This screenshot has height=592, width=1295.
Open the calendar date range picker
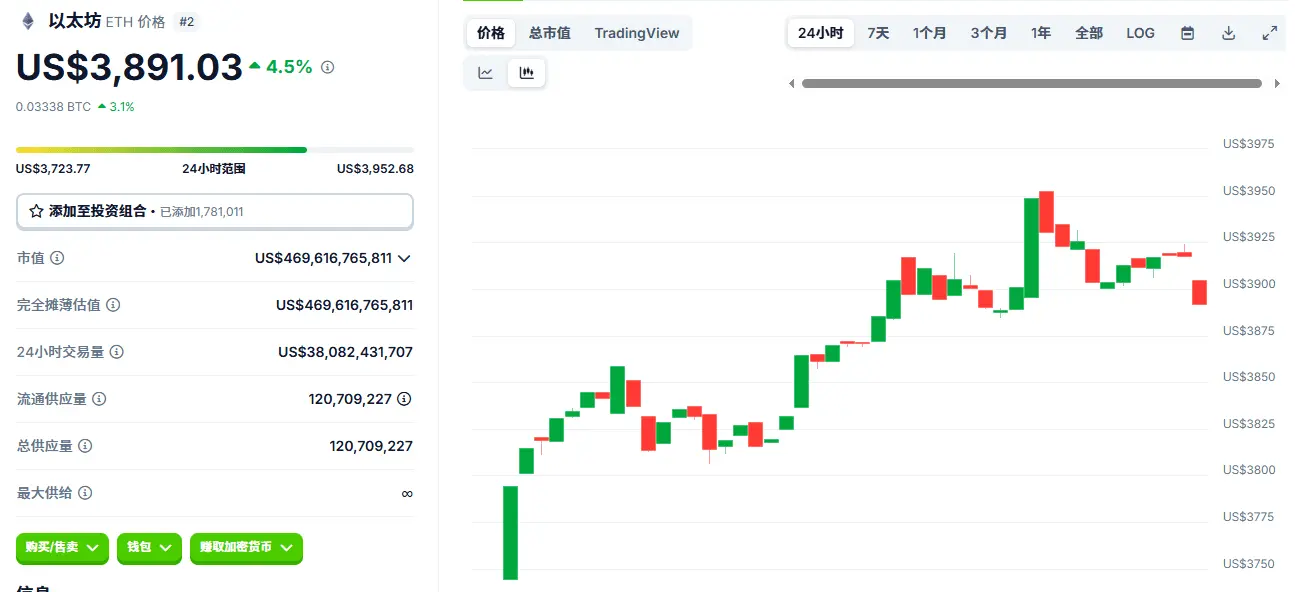[1188, 33]
